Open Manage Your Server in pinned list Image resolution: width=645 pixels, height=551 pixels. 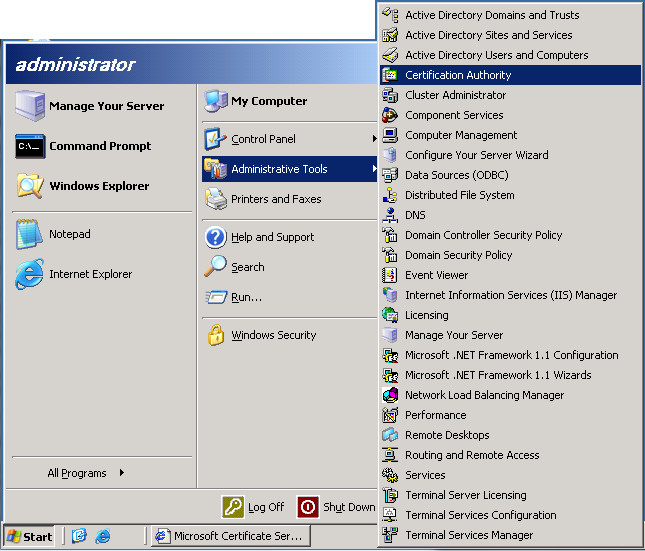103,106
